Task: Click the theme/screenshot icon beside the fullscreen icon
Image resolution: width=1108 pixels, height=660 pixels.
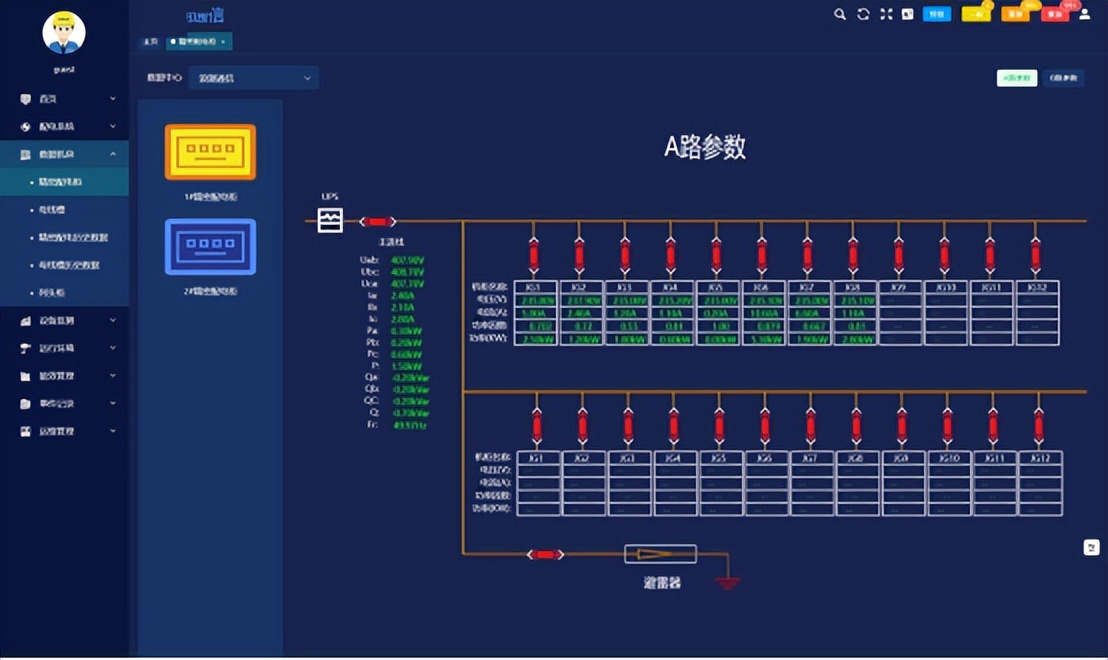Action: point(907,14)
